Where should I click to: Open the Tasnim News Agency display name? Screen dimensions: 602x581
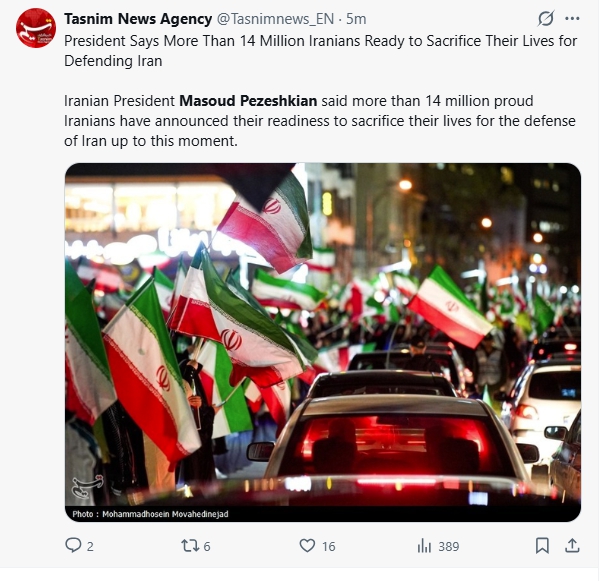tap(138, 18)
